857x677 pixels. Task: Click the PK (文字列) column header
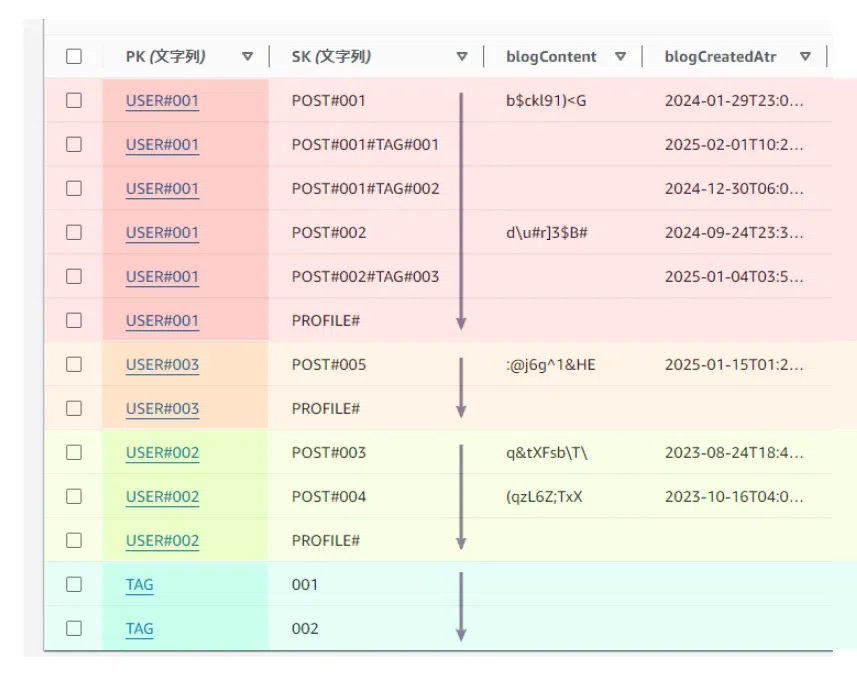click(x=166, y=56)
